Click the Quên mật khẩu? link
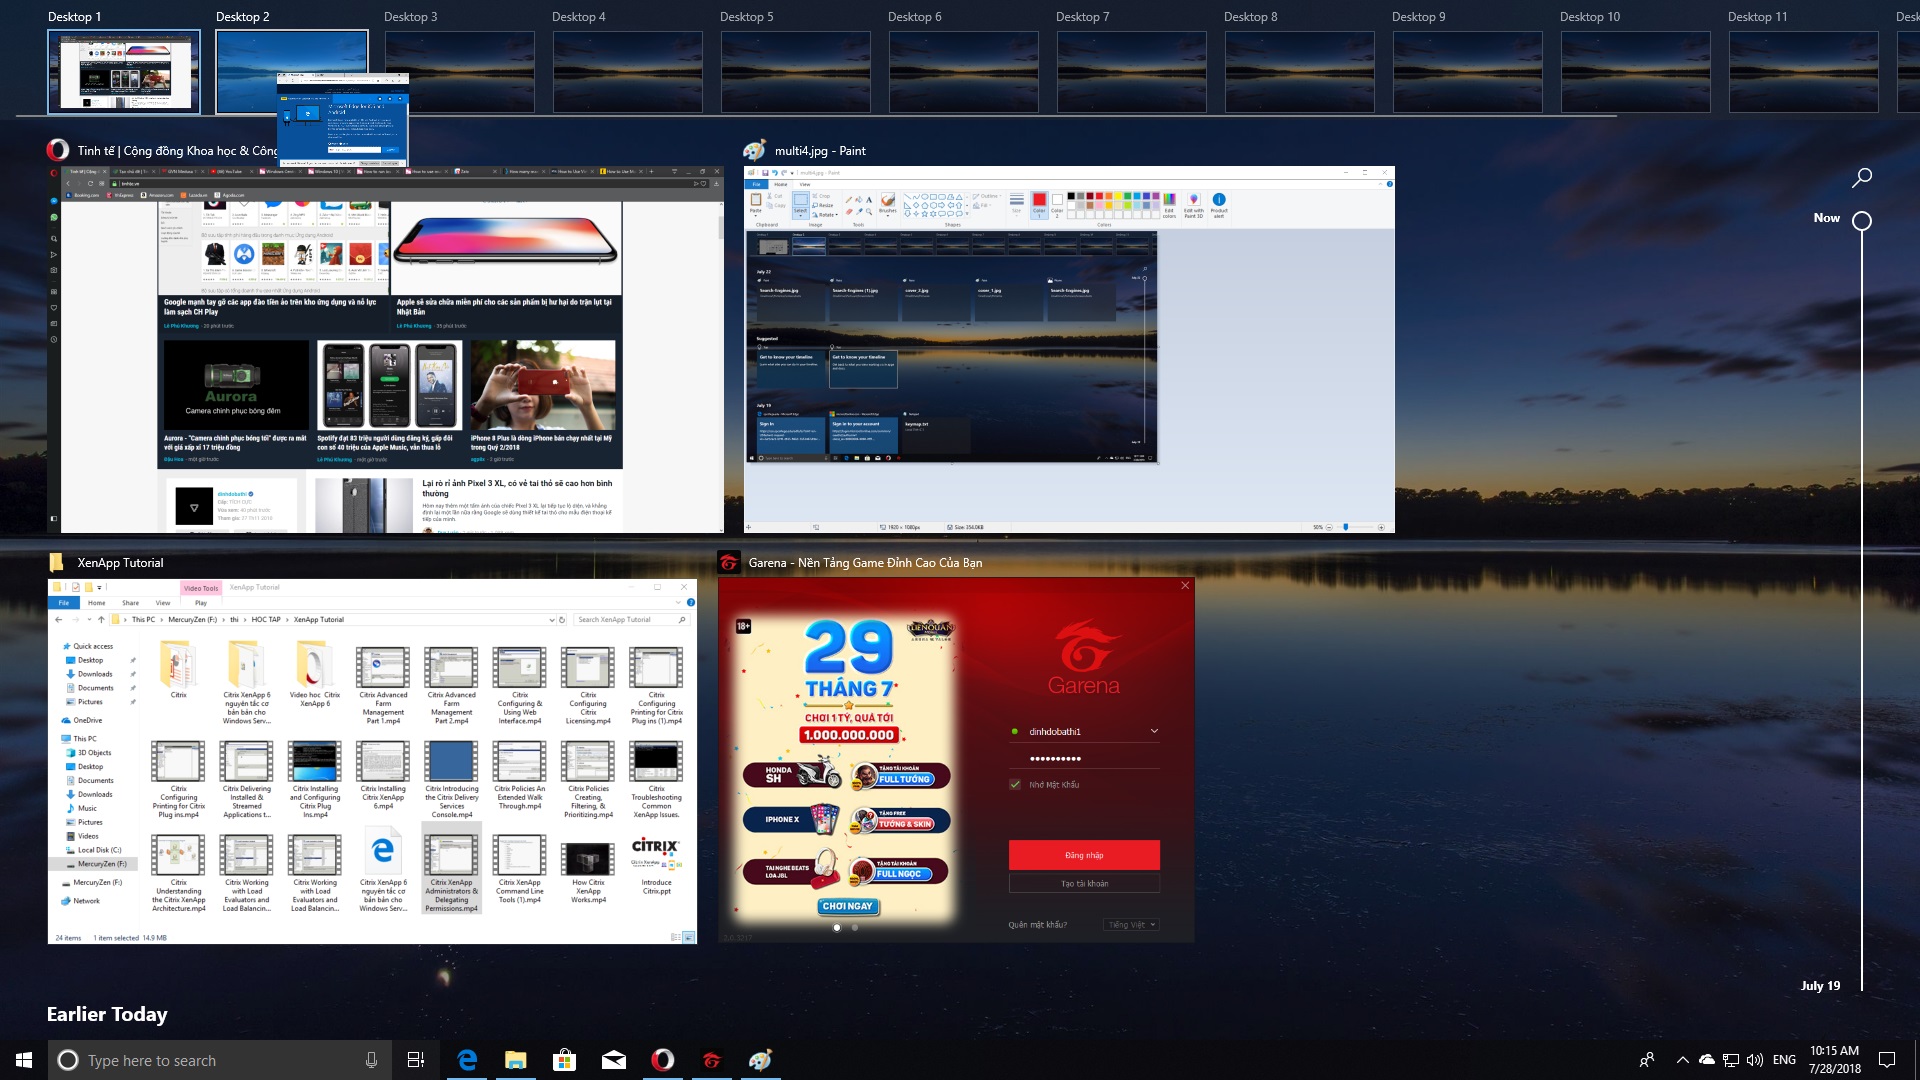This screenshot has height=1080, width=1920. 1037,925
